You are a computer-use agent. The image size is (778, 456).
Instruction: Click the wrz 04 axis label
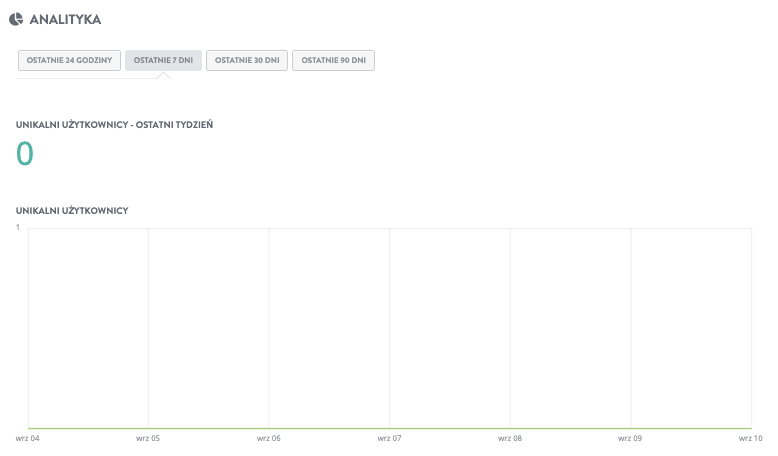pyautogui.click(x=27, y=438)
